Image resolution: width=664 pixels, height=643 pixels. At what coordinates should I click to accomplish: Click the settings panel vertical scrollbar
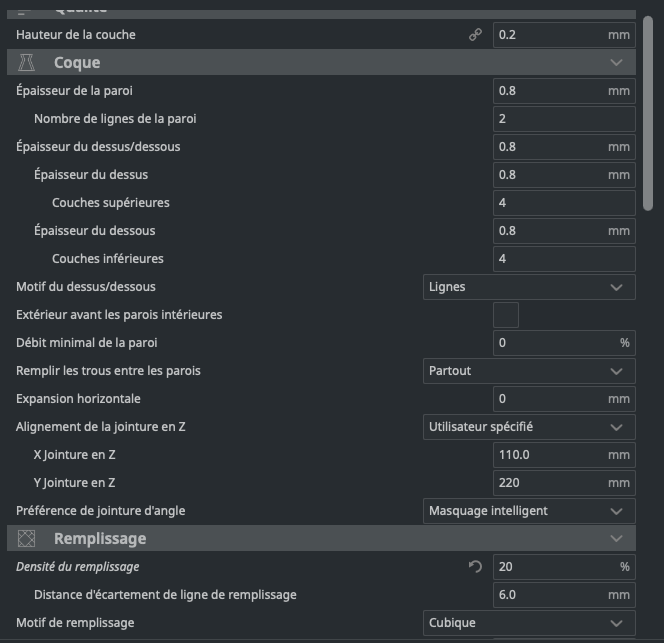pos(648,110)
